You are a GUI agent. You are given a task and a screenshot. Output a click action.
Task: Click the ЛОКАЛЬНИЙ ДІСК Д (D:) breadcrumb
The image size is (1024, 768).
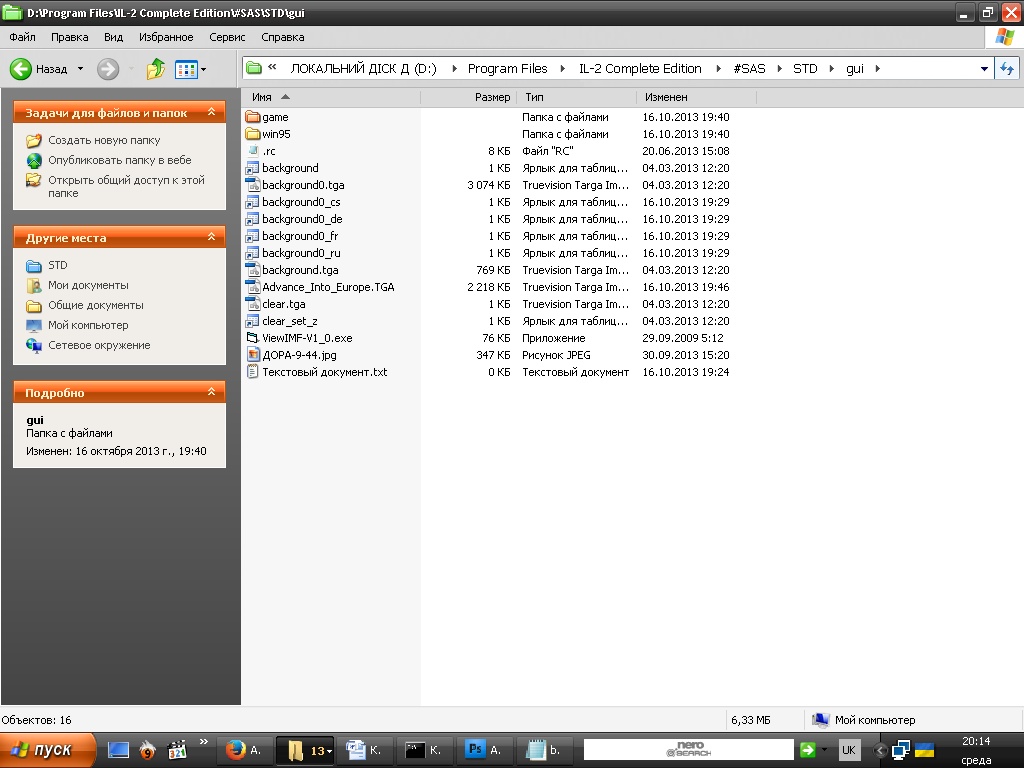pyautogui.click(x=363, y=69)
